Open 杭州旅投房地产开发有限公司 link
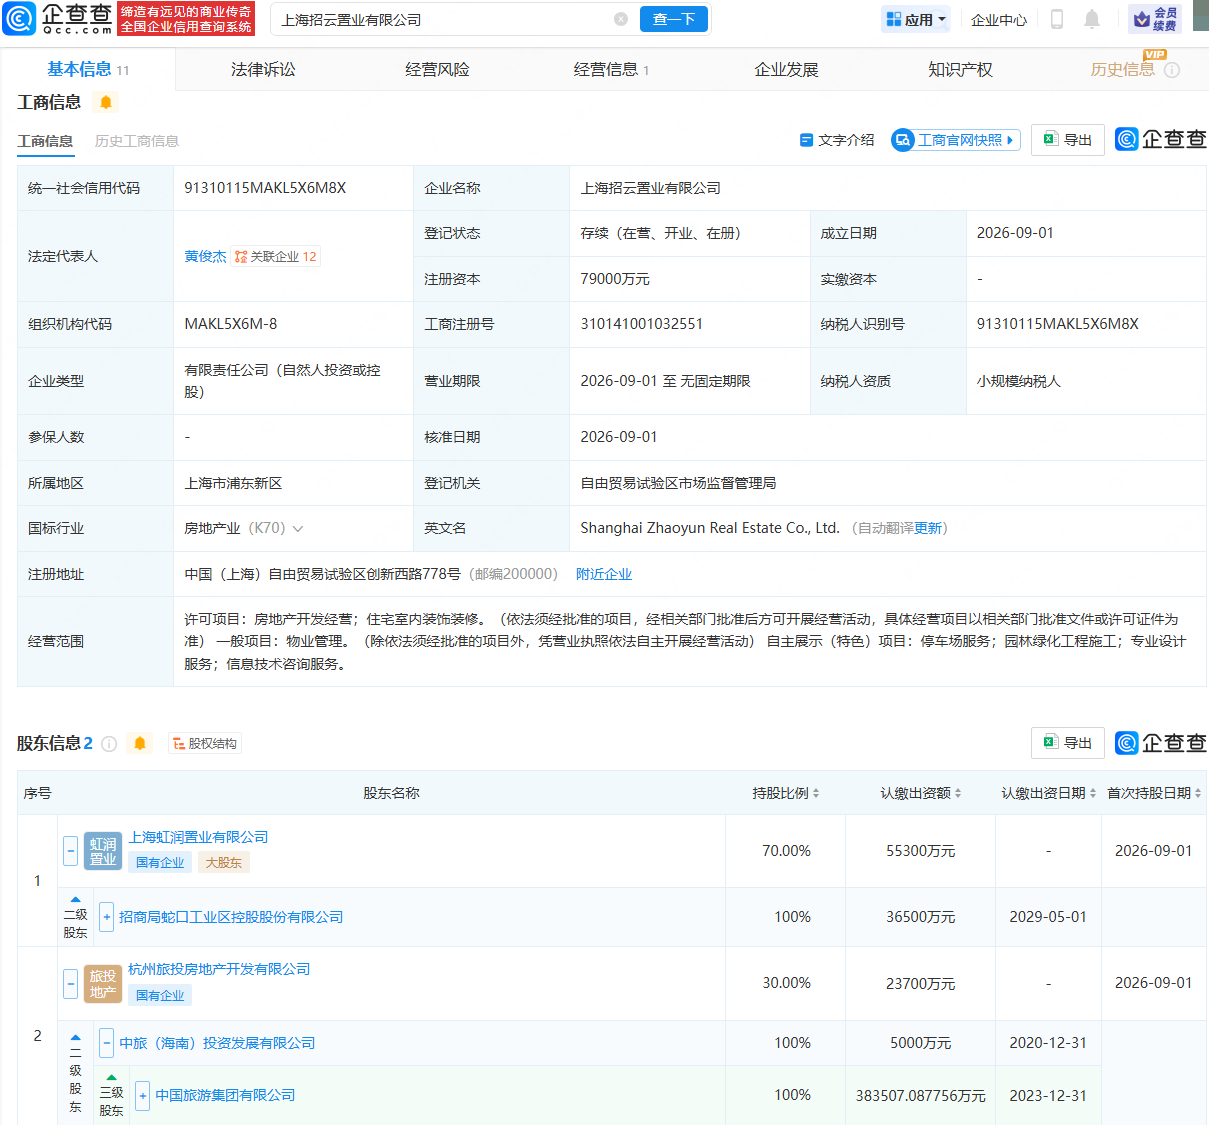The width and height of the screenshot is (1209, 1125). point(219,969)
